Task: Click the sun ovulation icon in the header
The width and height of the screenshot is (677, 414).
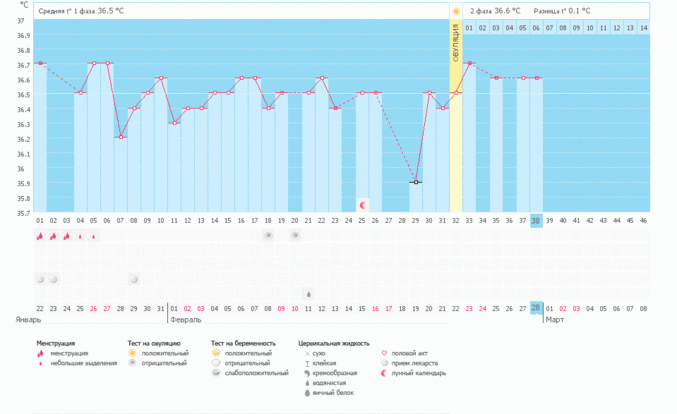Action: point(456,11)
